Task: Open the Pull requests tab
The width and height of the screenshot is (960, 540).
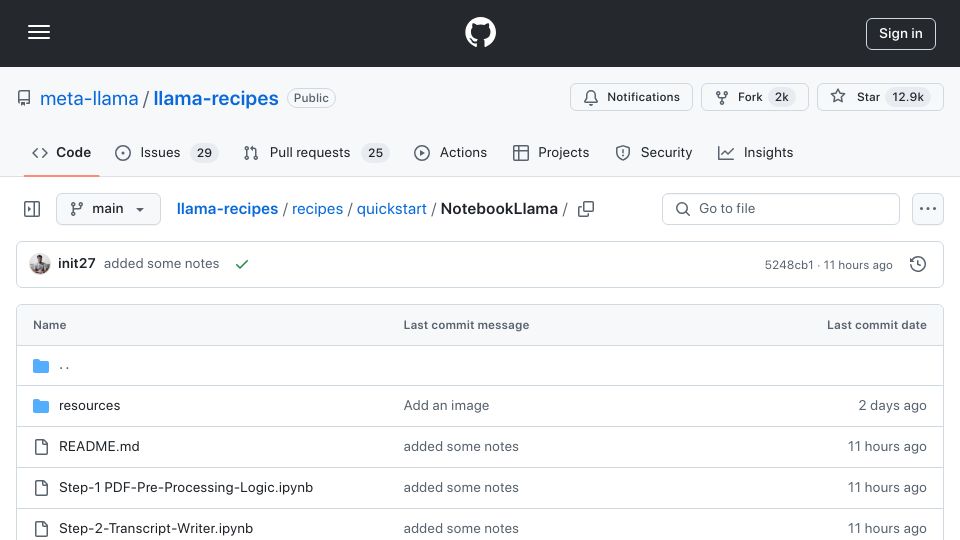Action: [316, 152]
